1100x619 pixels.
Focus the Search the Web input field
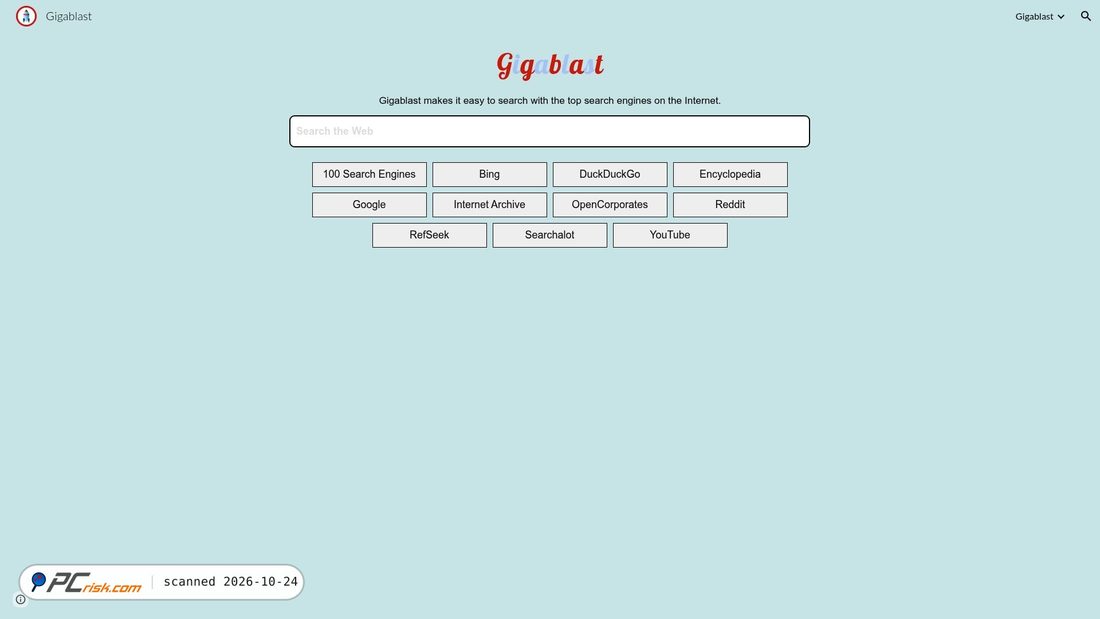549,131
